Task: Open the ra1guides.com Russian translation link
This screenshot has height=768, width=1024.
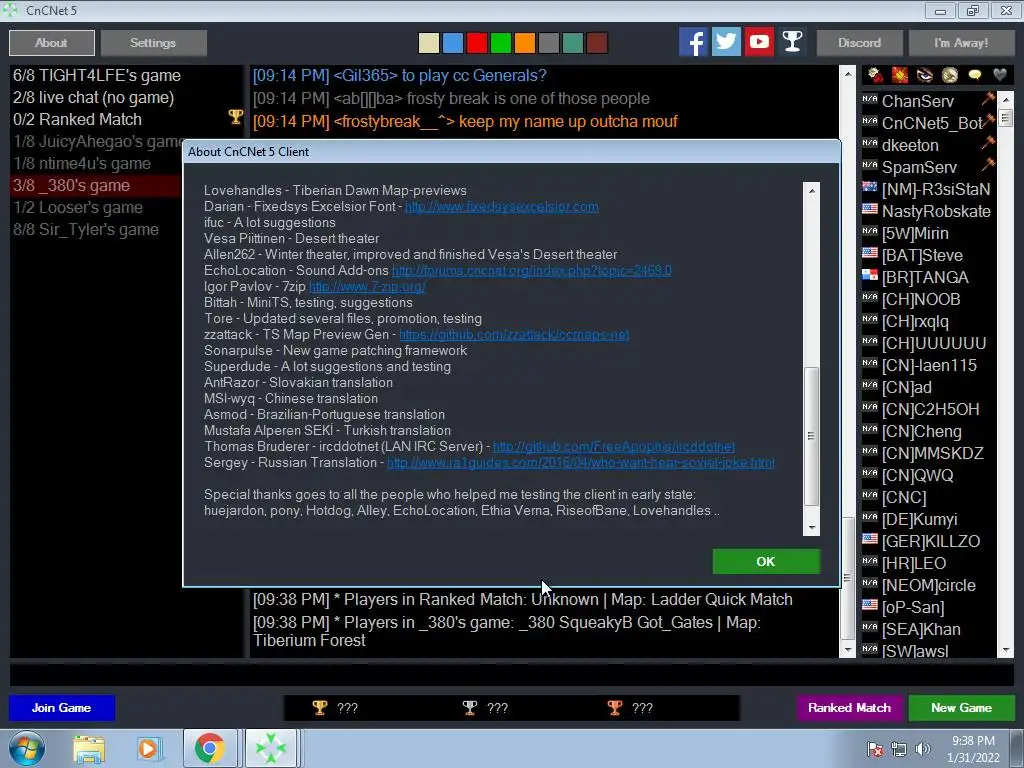Action: point(581,462)
